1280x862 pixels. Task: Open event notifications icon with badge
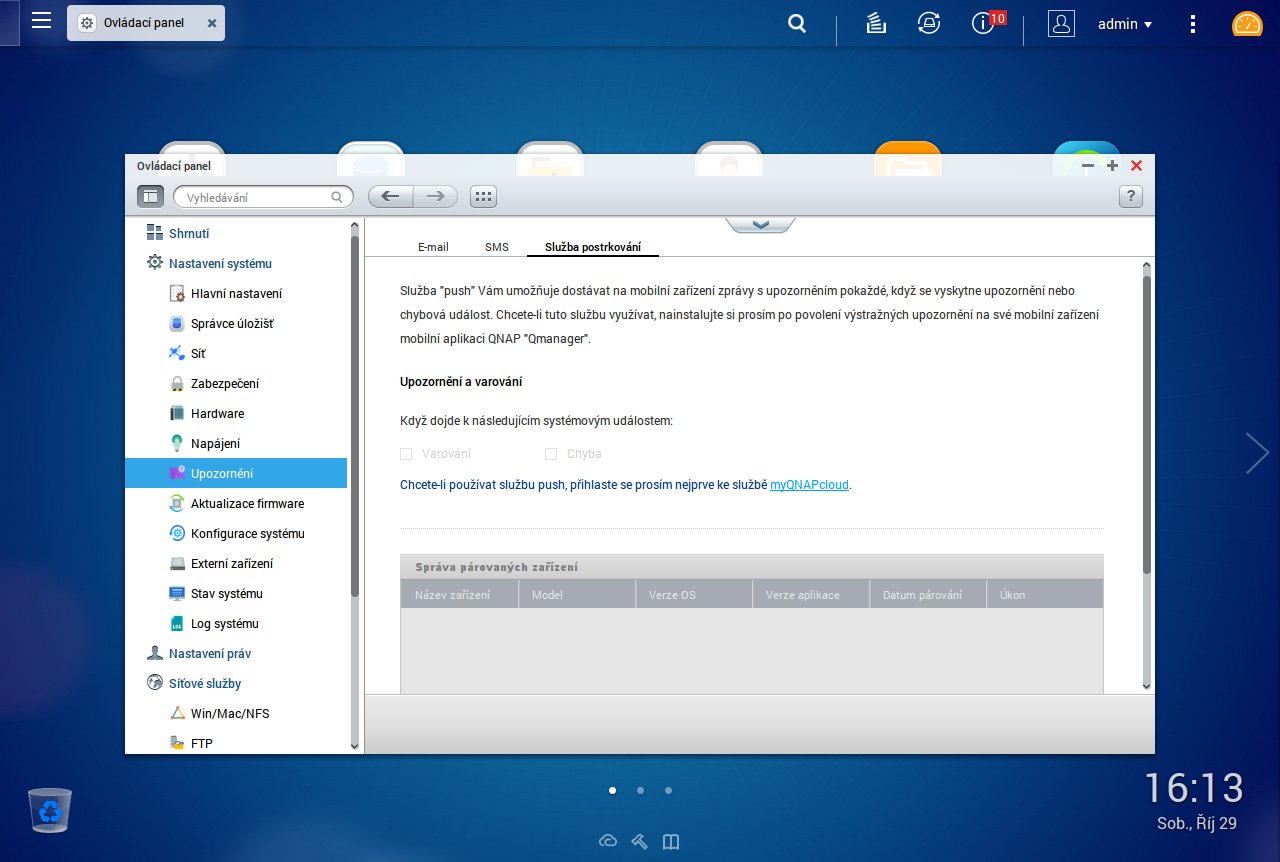984,24
